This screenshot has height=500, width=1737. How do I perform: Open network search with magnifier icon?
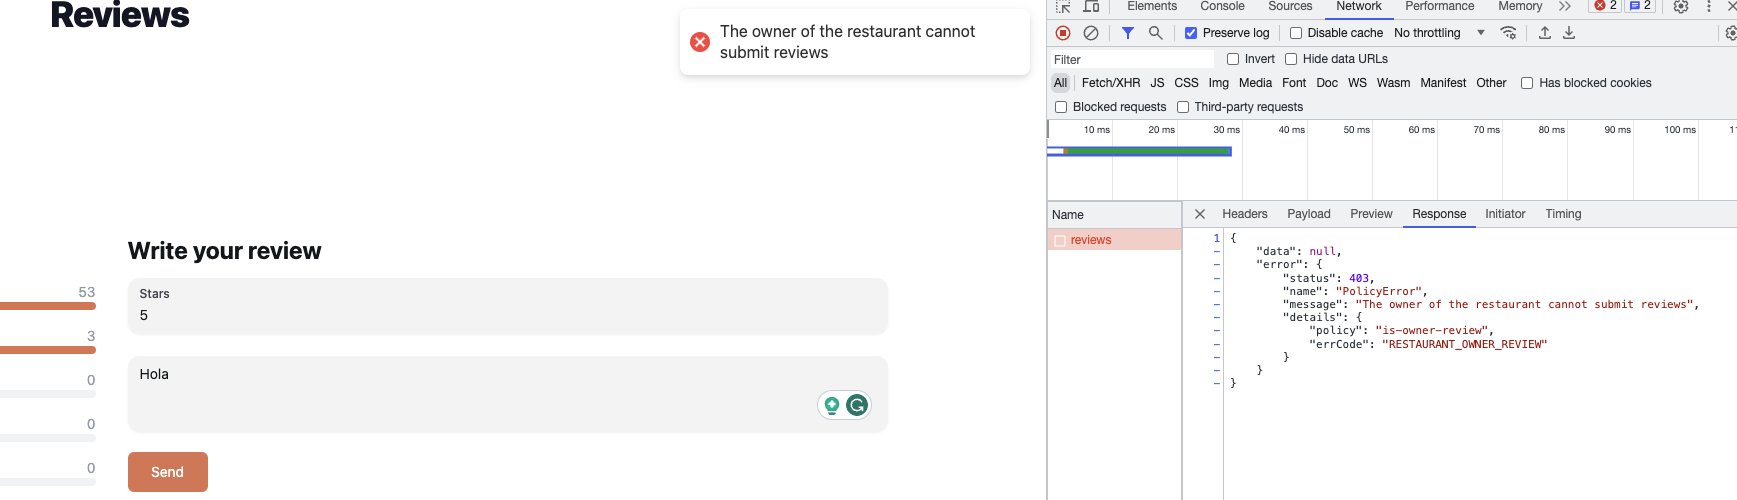click(x=1155, y=33)
